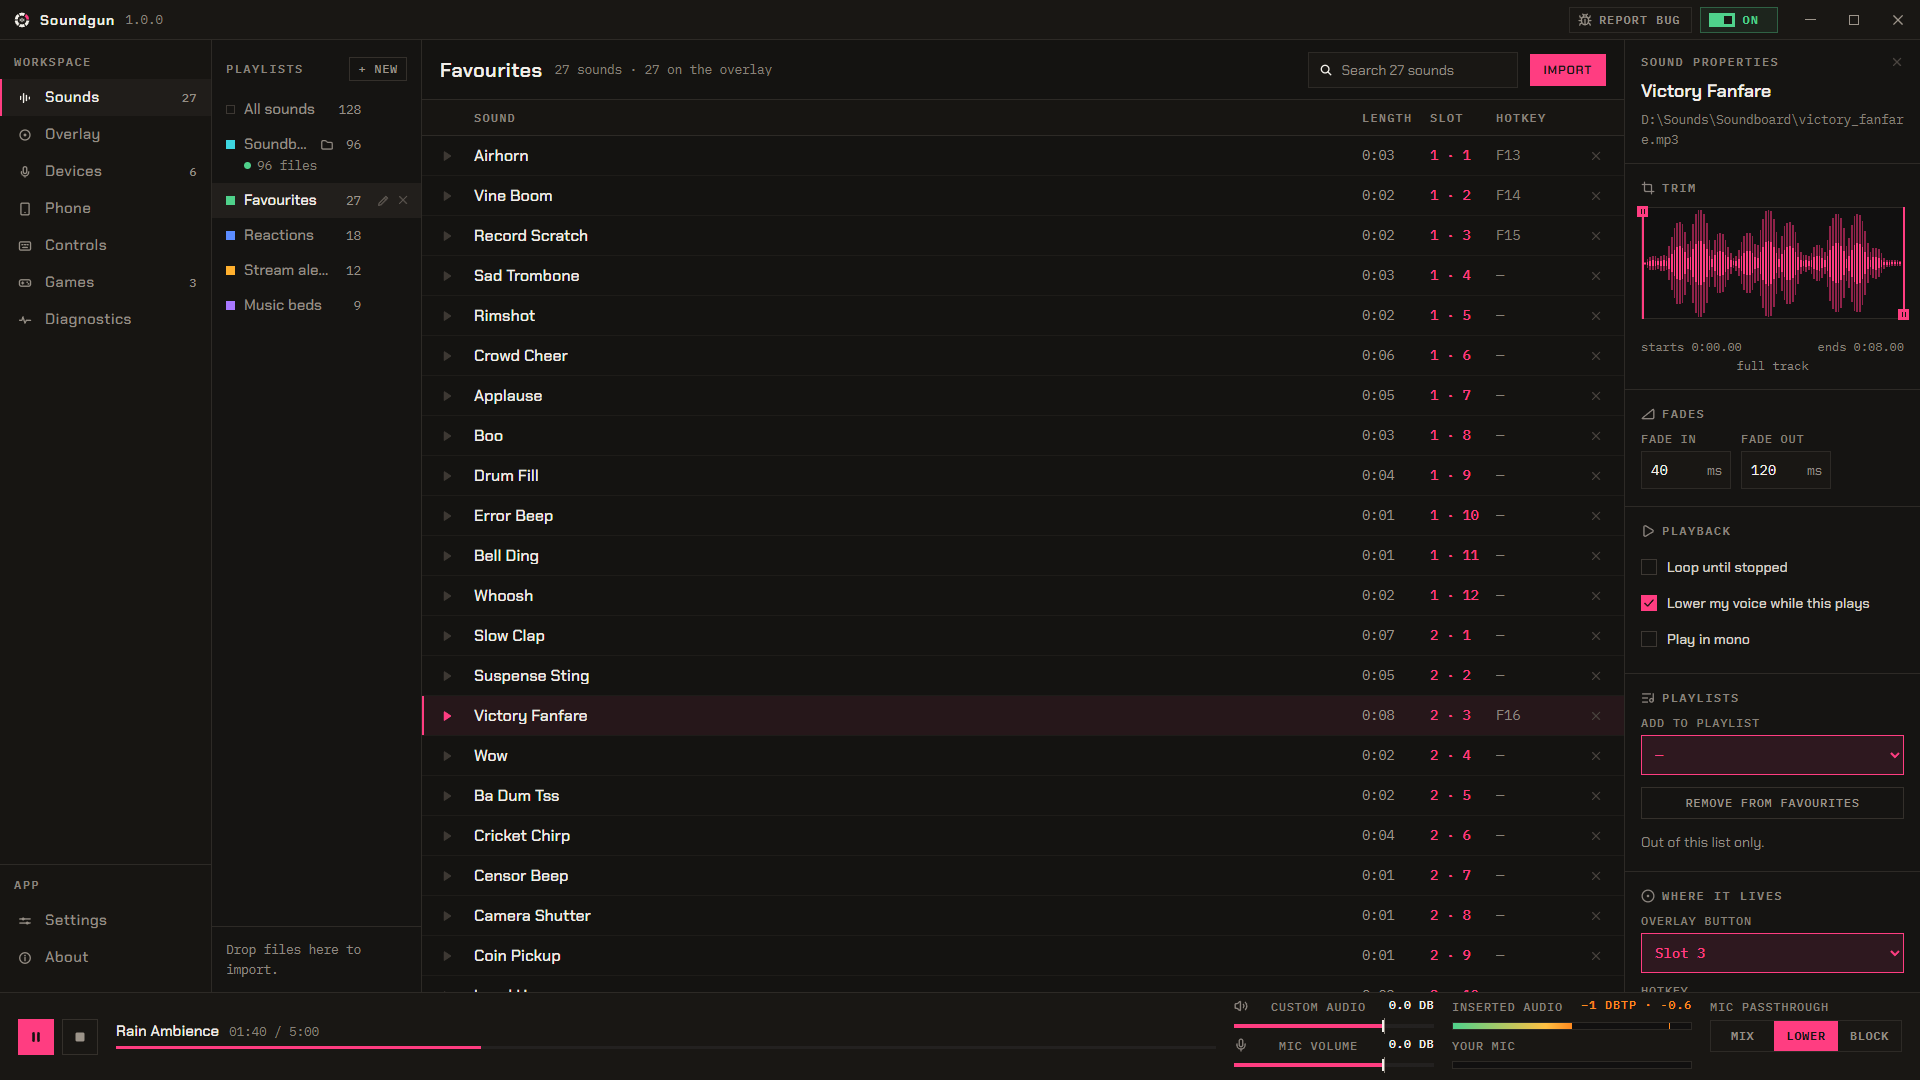The height and width of the screenshot is (1080, 1920).
Task: Click the IMPORT button
Action: click(x=1567, y=70)
